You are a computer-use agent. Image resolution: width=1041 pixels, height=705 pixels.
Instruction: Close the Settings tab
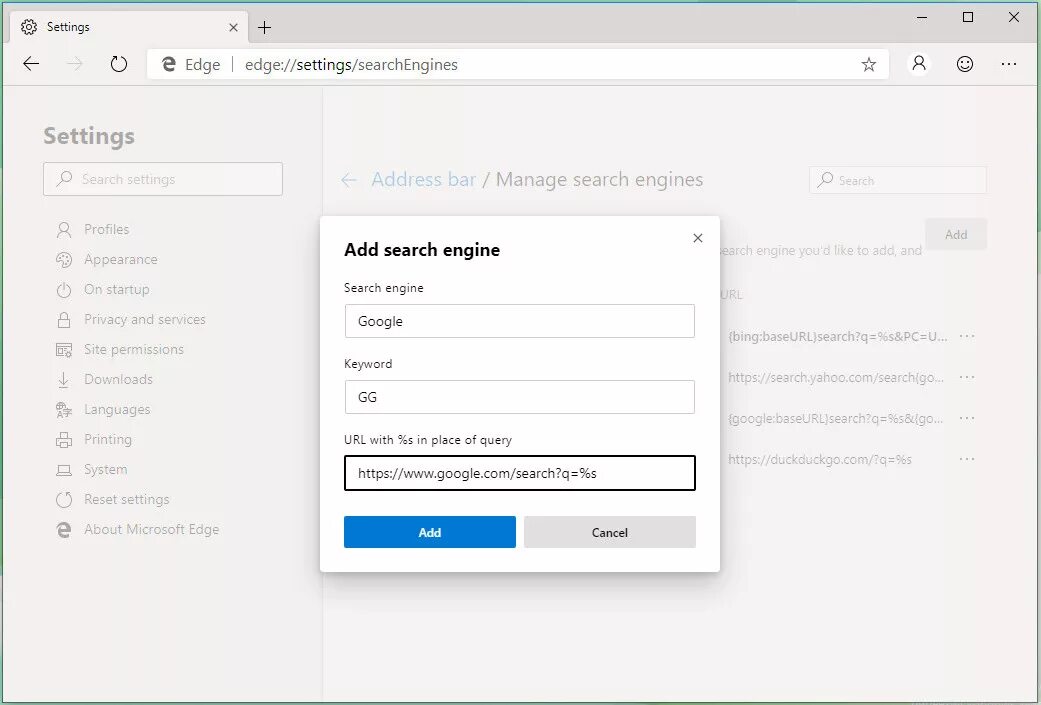coord(233,27)
